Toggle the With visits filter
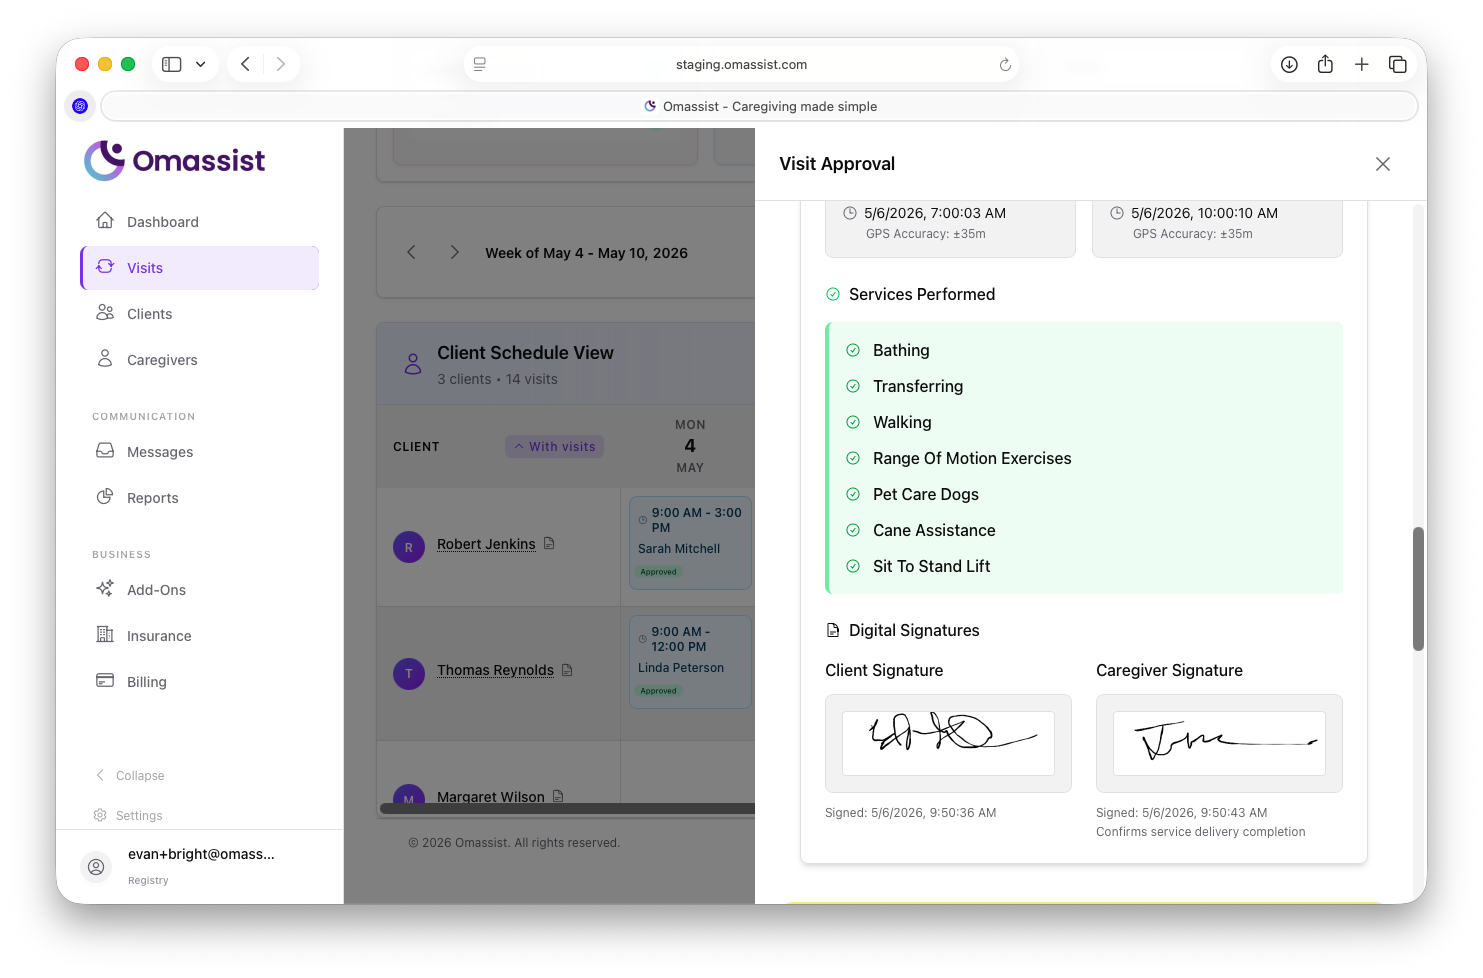Screen dimensions: 1483x978 coord(554,447)
